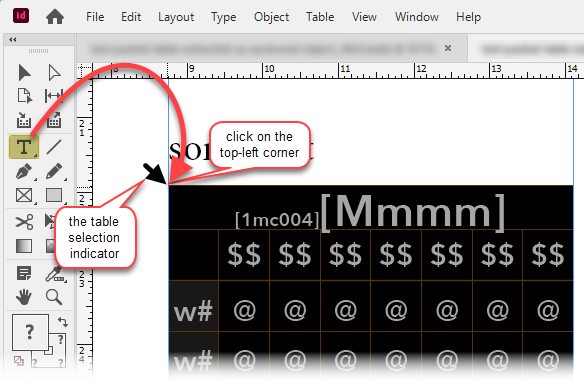
Task: Choose the Rectangle tool
Action: [55, 195]
